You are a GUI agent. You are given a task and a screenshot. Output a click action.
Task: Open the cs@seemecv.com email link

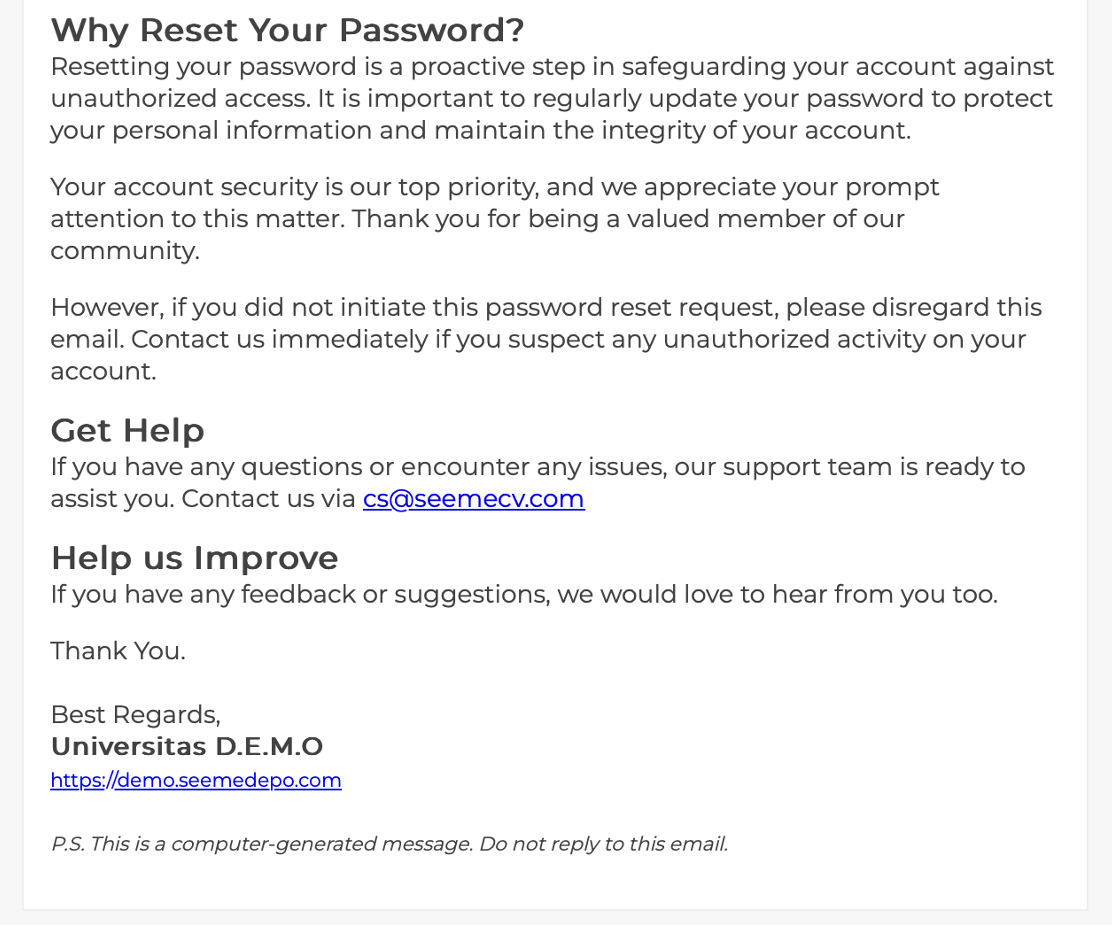tap(473, 499)
